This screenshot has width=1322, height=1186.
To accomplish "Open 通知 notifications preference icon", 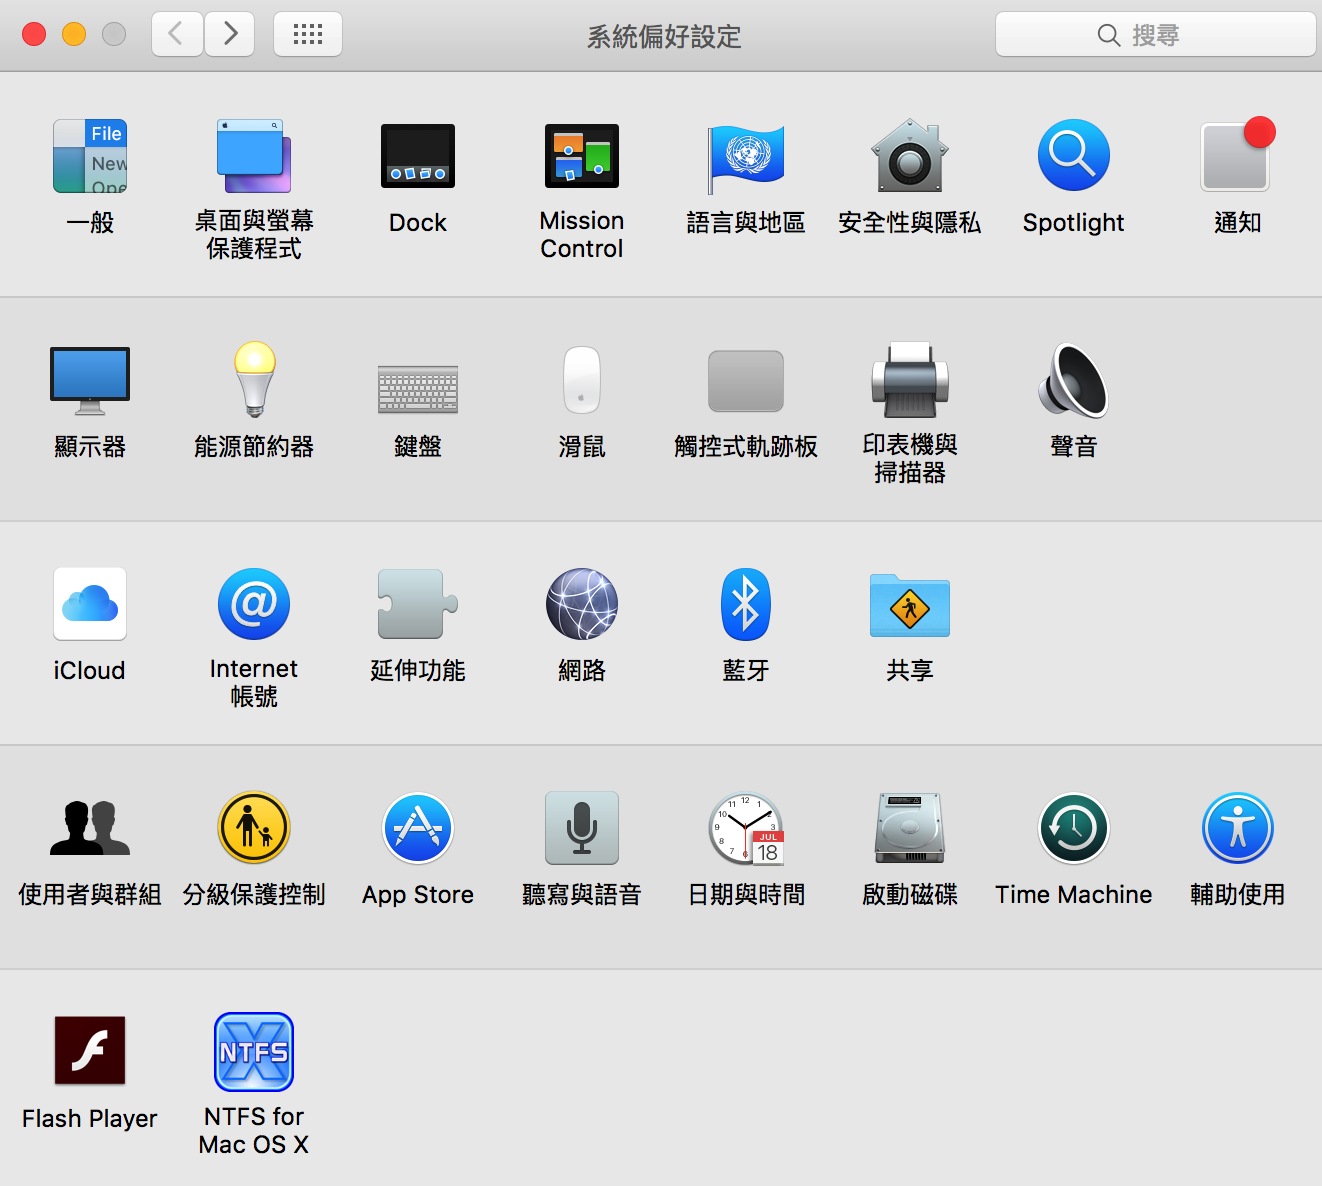I will [1238, 156].
